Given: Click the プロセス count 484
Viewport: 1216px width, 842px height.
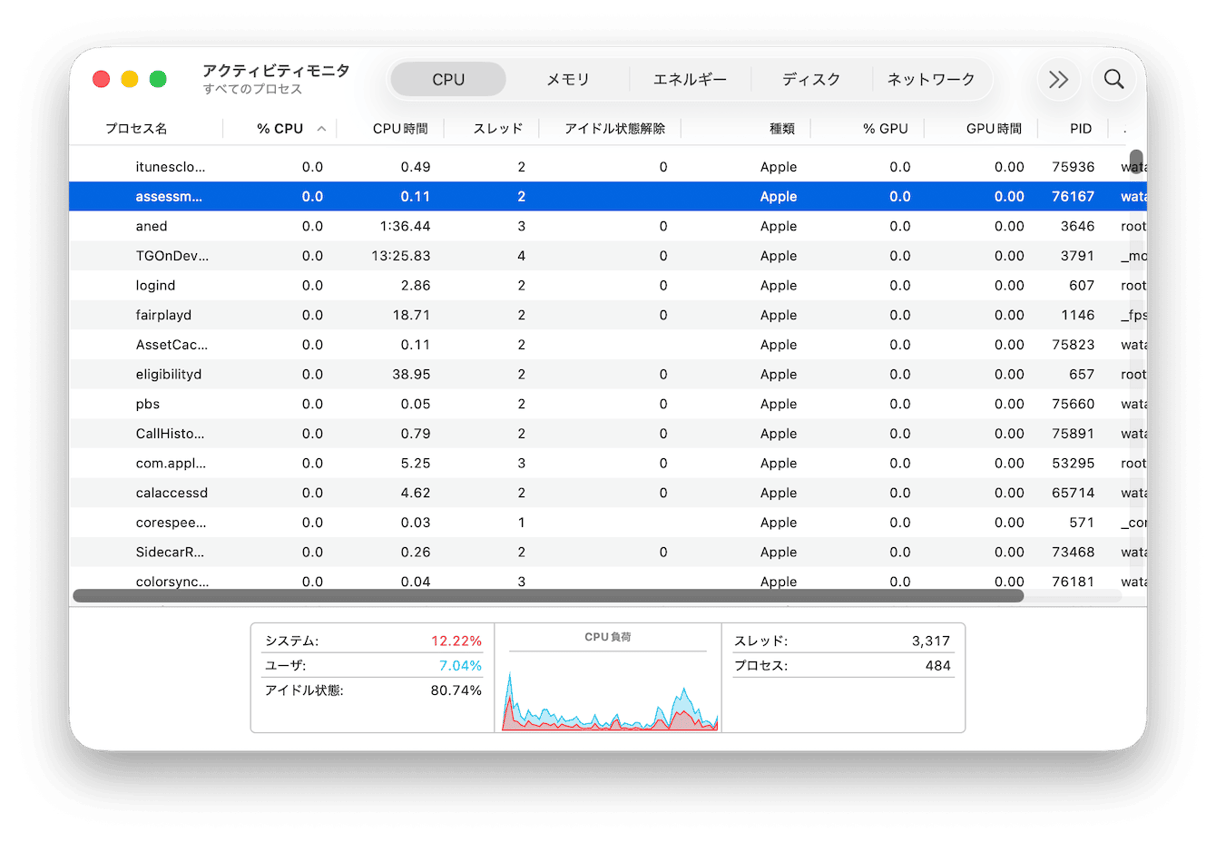Looking at the screenshot, I should (938, 665).
